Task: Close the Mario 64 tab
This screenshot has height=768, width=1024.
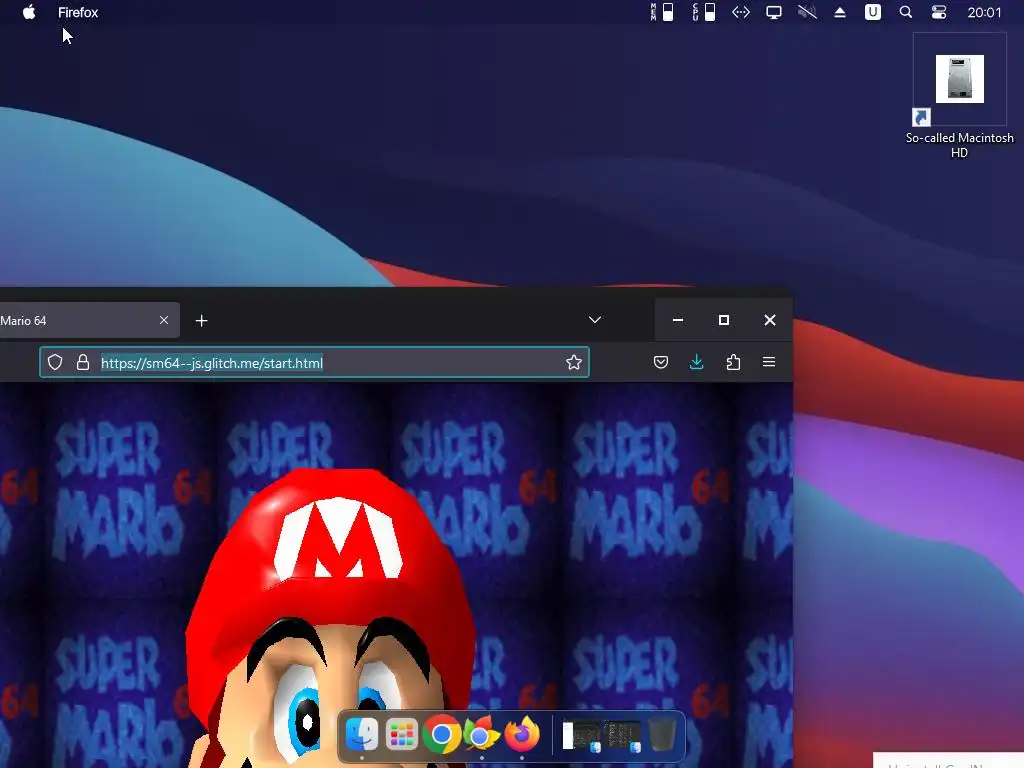Action: point(164,320)
